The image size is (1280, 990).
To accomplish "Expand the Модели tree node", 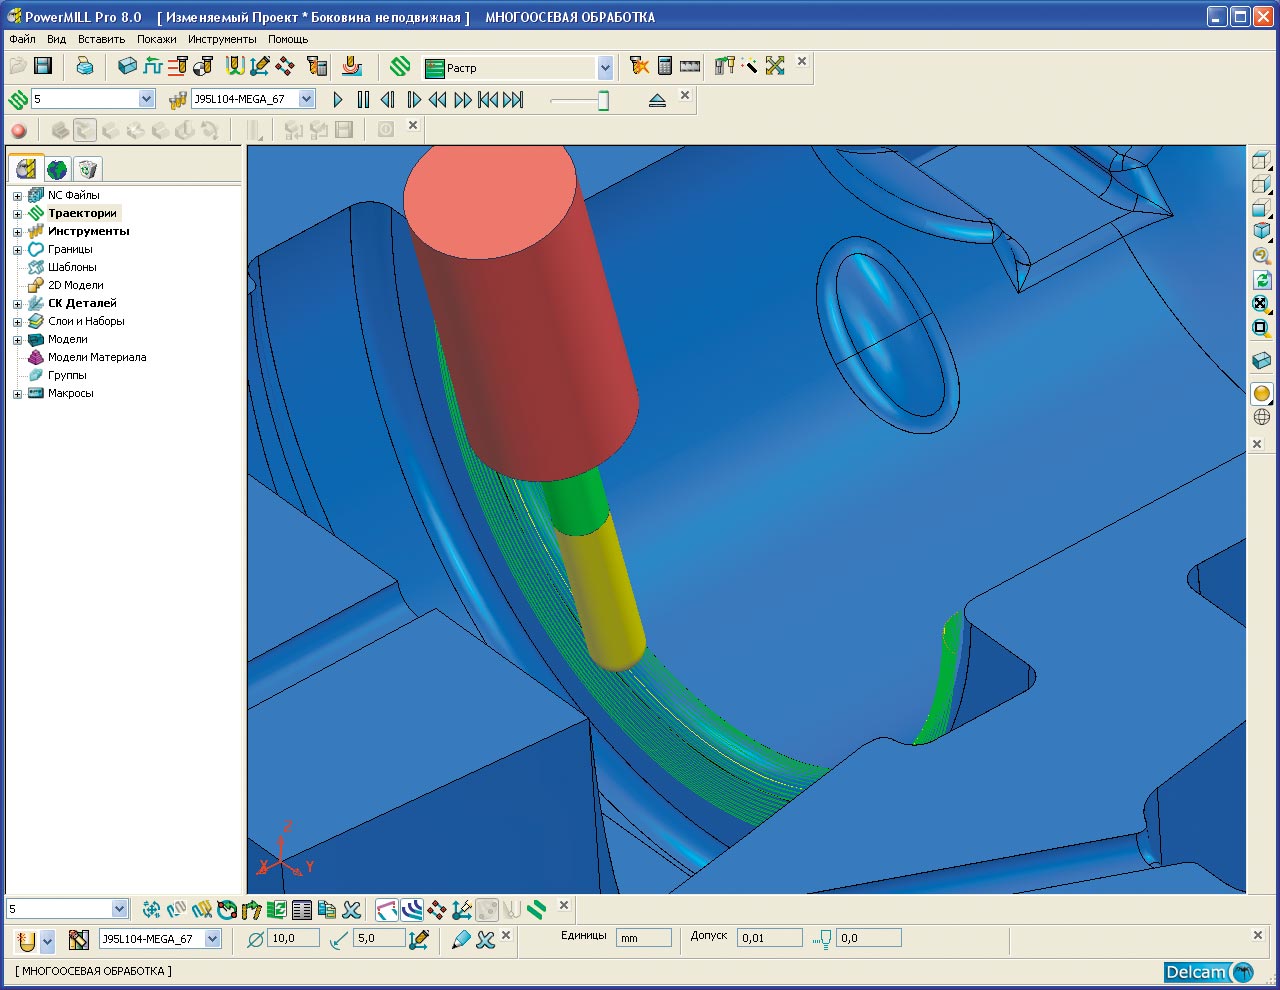I will 17,340.
